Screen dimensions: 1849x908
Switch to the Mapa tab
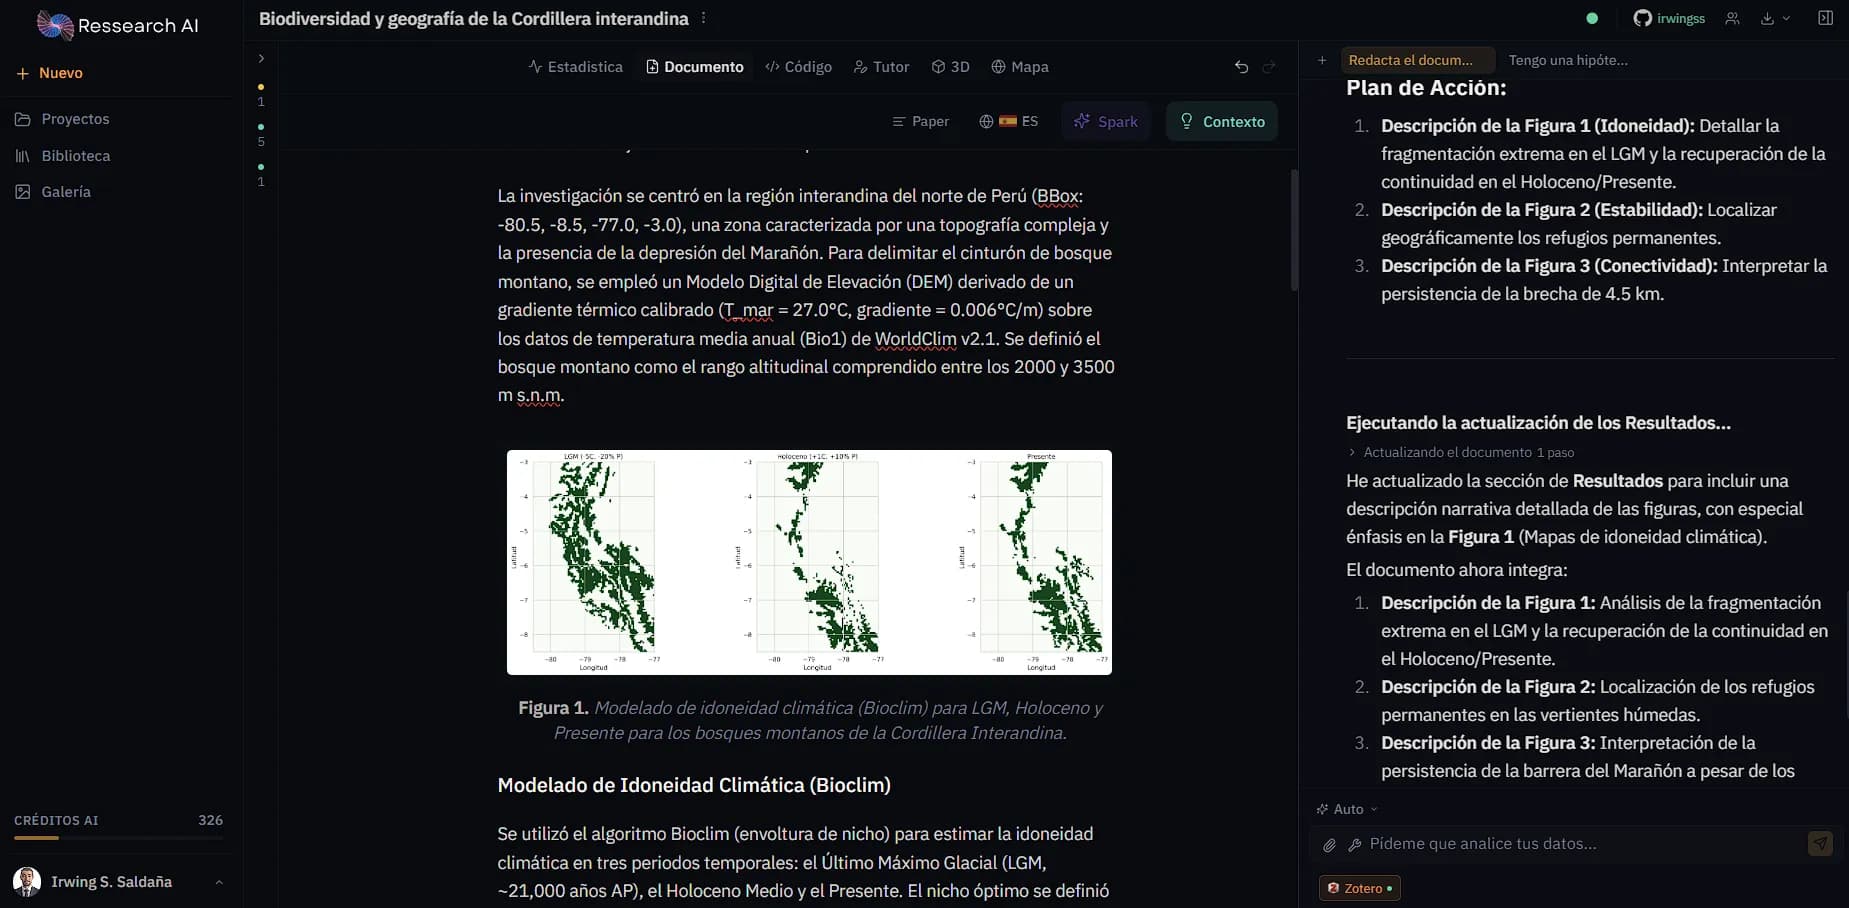[x=1020, y=67]
